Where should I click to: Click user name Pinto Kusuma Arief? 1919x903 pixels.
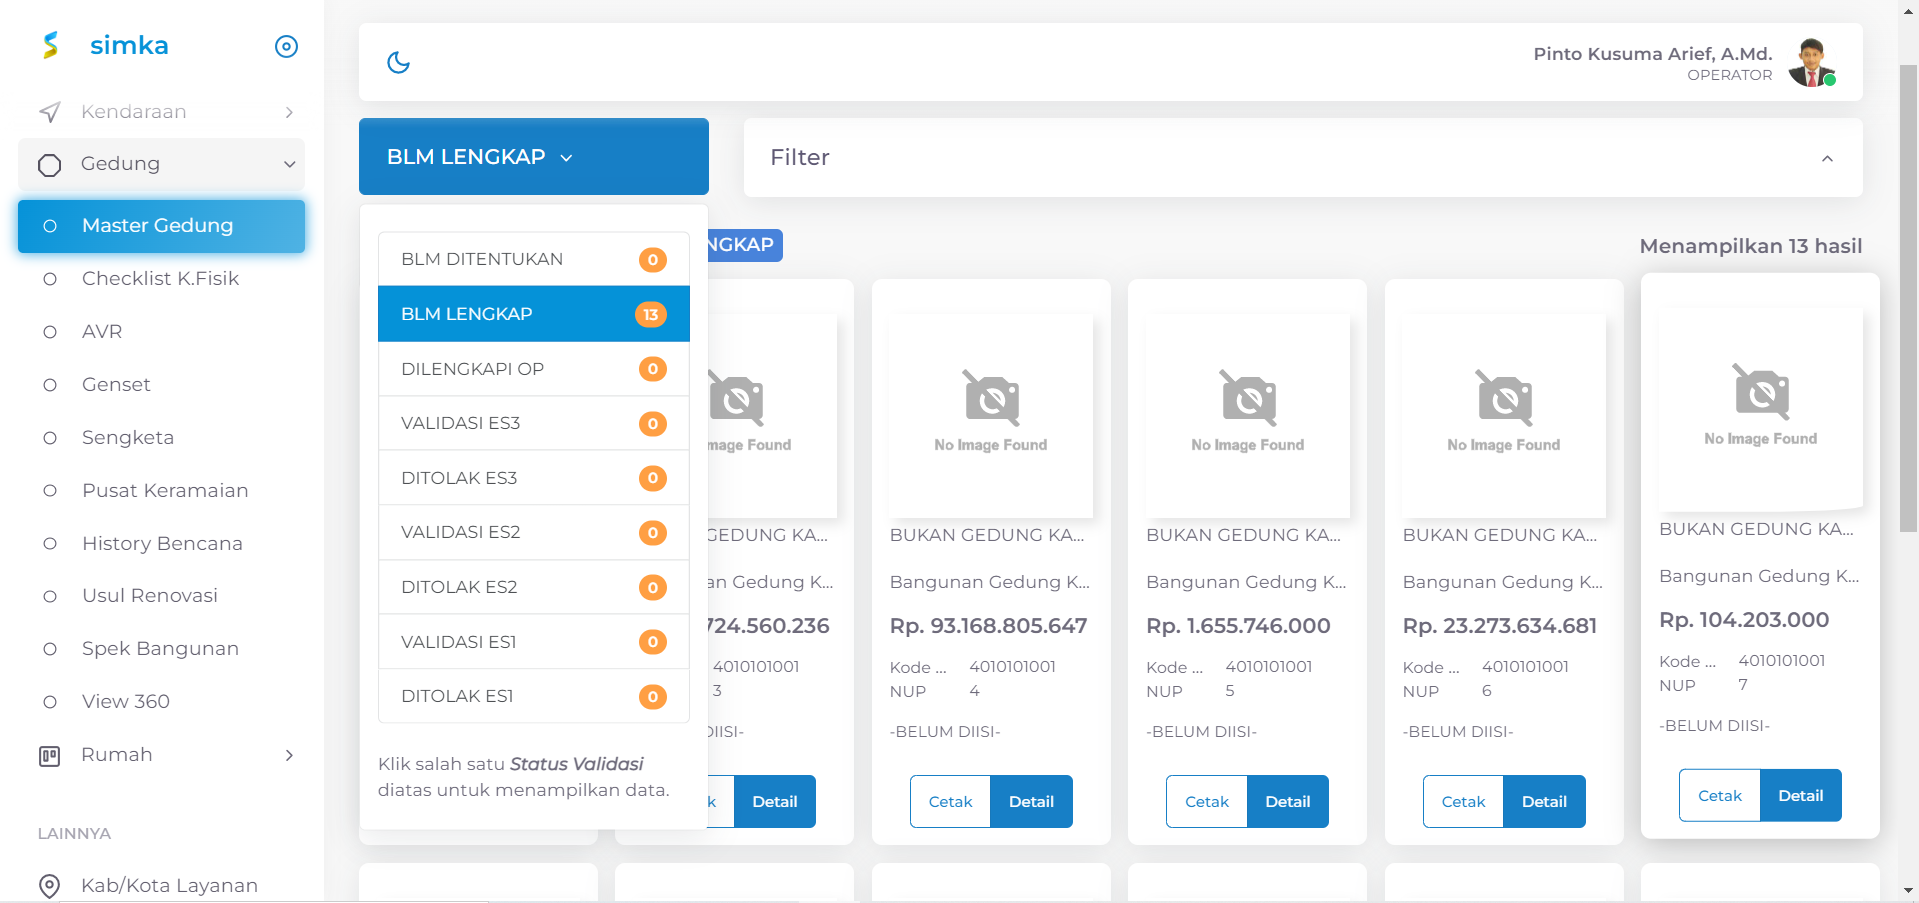tap(1653, 54)
